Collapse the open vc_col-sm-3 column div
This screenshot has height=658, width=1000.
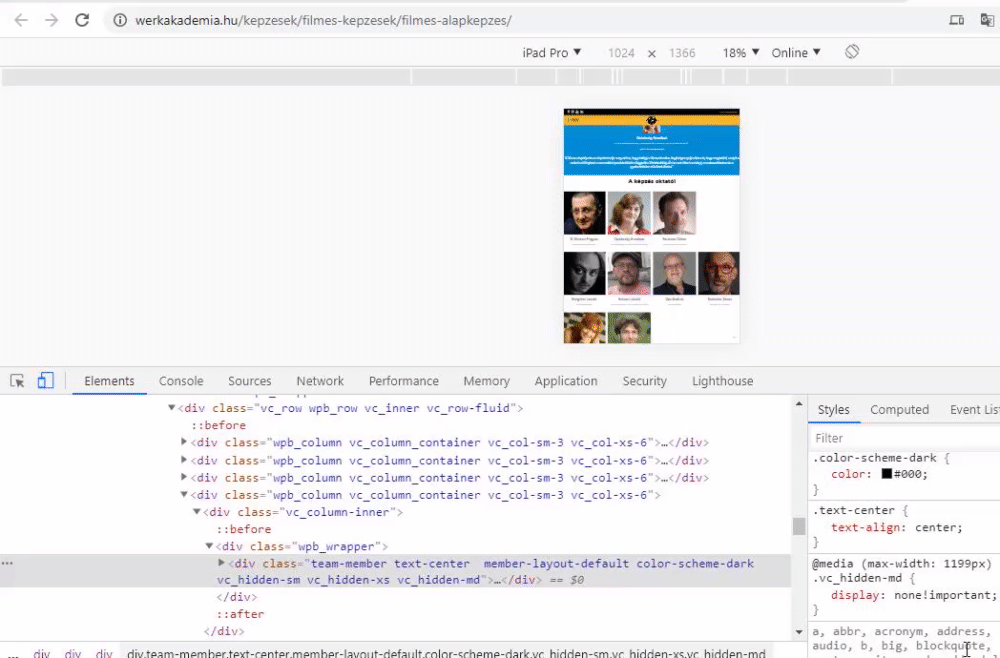pyautogui.click(x=184, y=495)
